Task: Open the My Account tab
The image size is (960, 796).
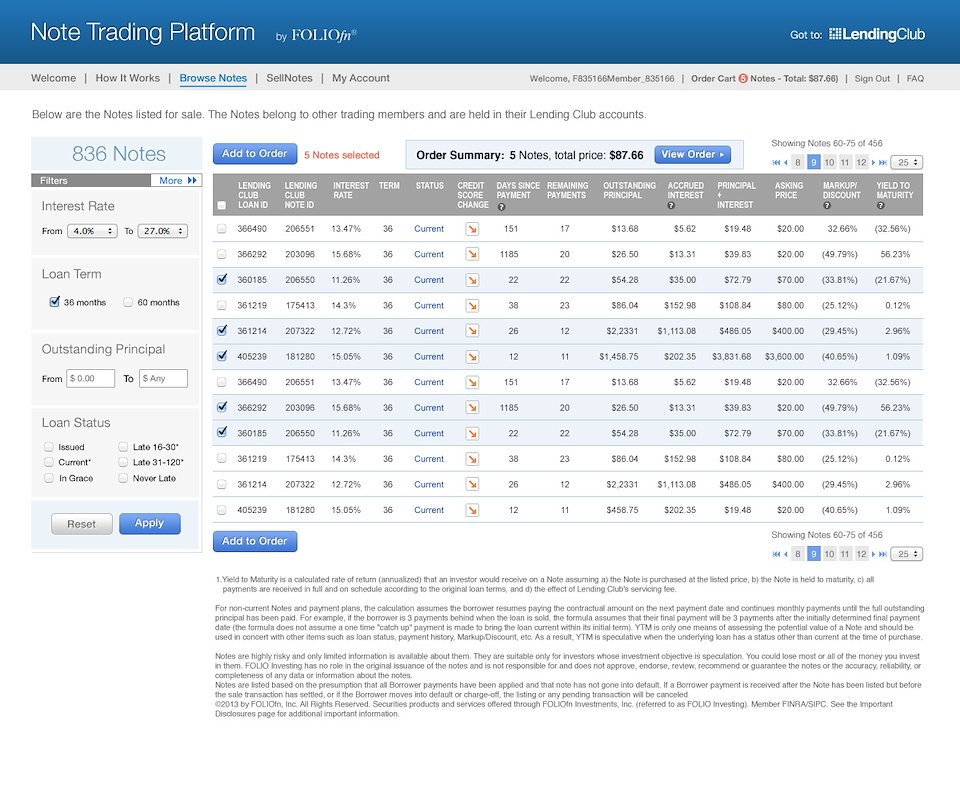Action: coord(361,78)
